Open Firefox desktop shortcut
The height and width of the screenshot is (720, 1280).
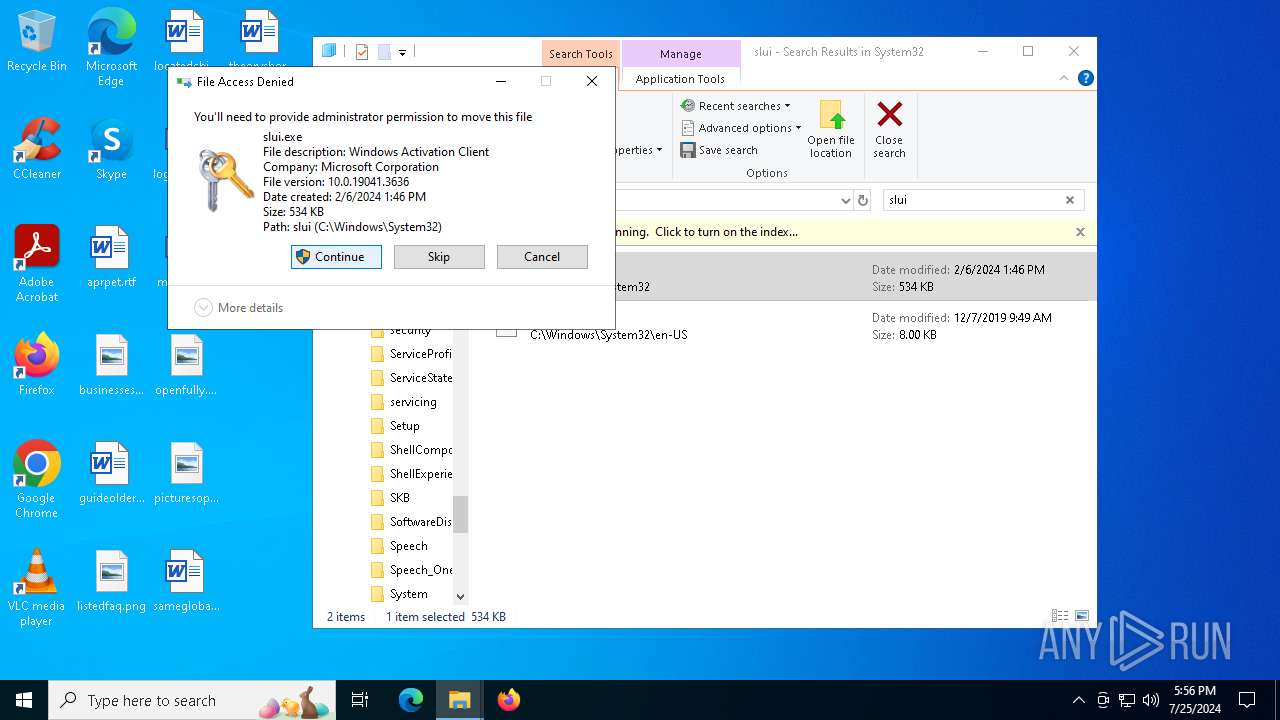(x=37, y=365)
